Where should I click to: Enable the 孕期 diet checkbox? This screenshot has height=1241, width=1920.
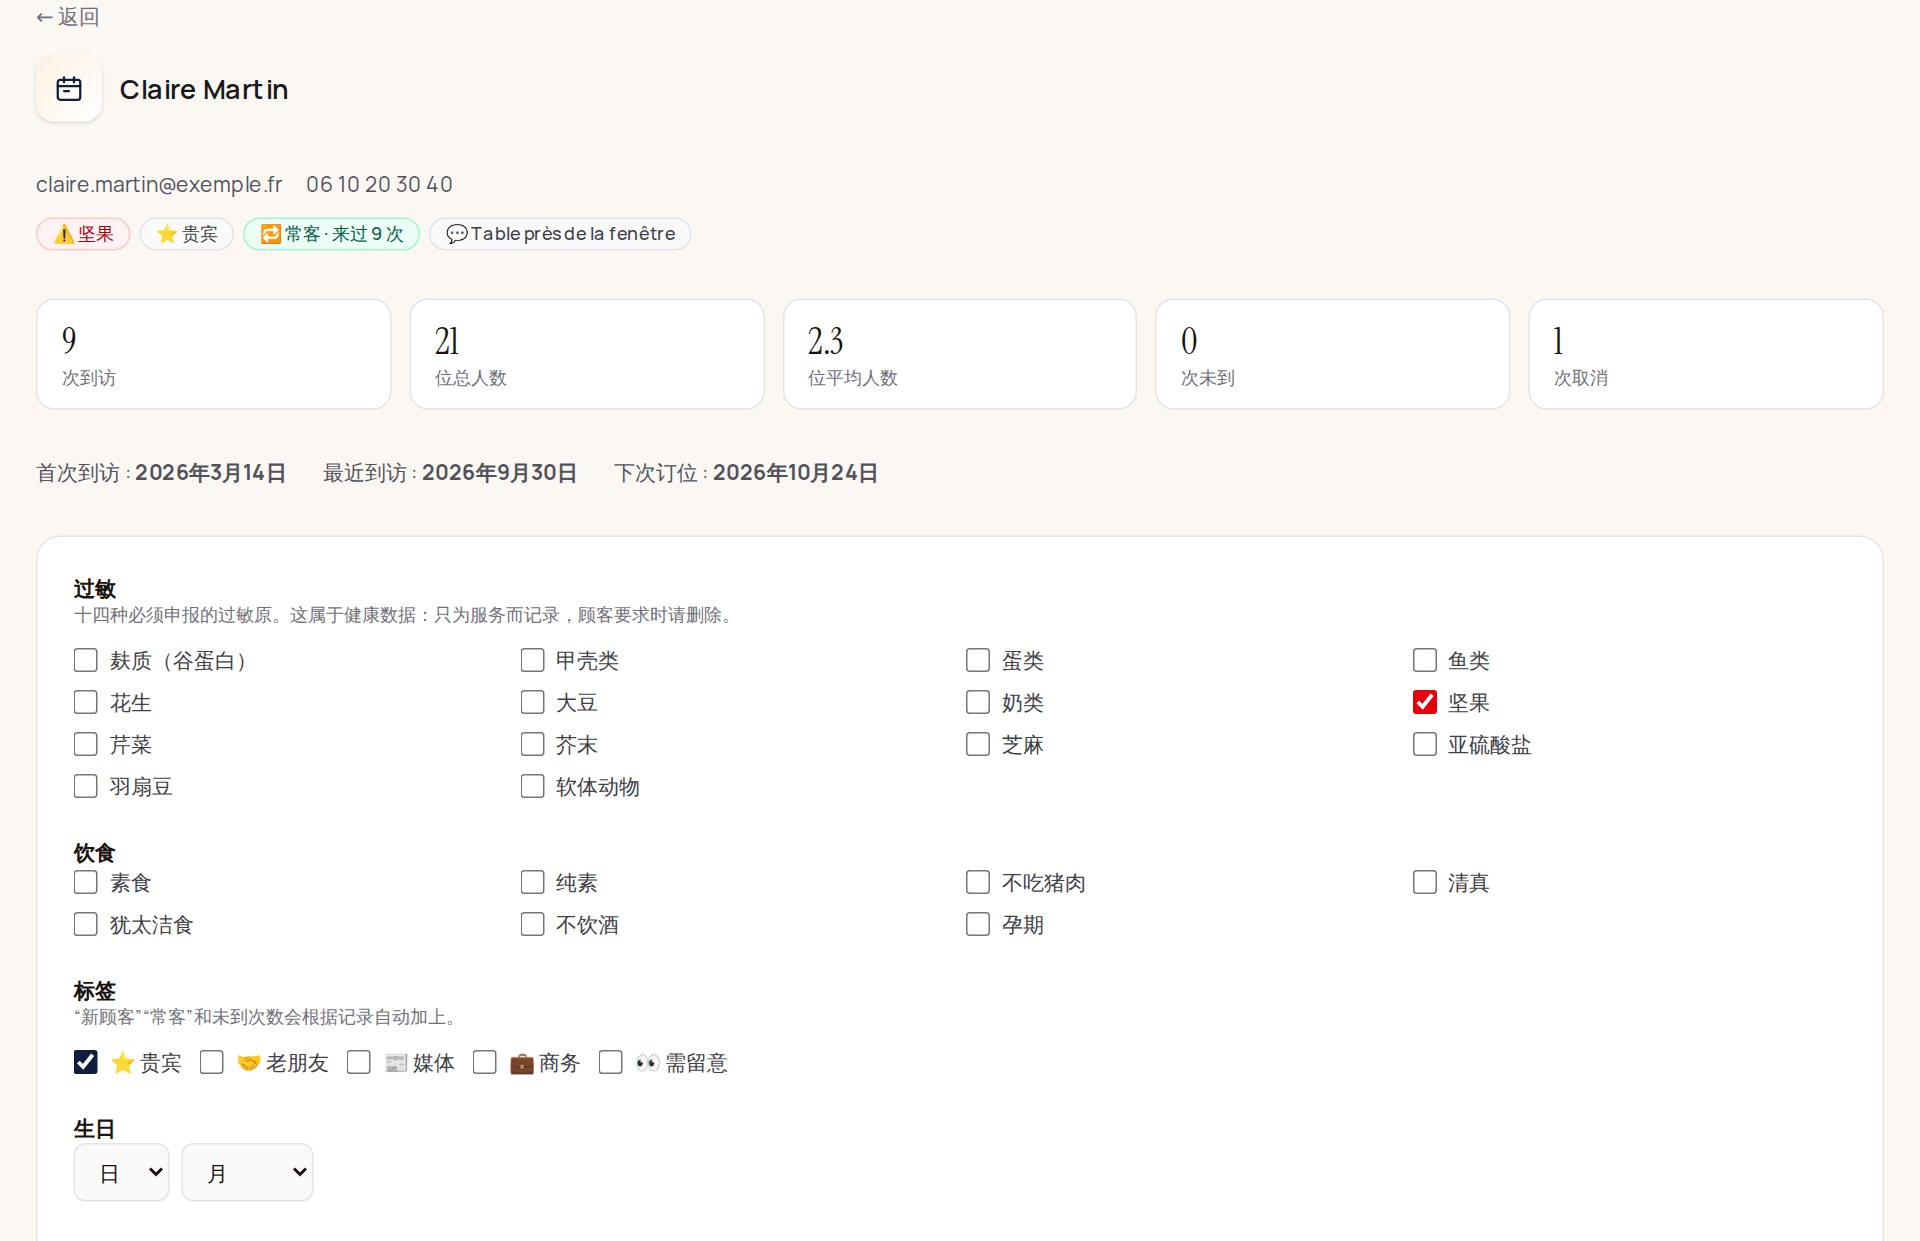[978, 924]
